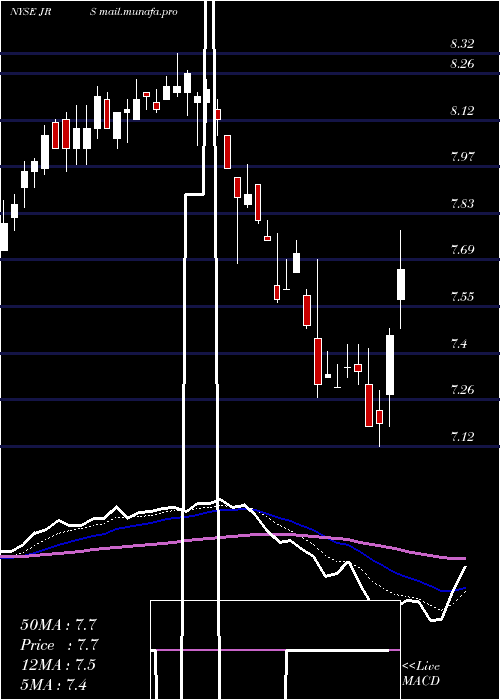This screenshot has height=700, width=500.
Task: Click the 8.12 price level label
Action: [462, 110]
